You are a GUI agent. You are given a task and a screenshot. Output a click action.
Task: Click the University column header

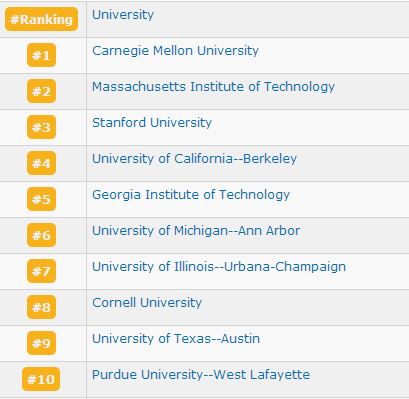click(123, 15)
